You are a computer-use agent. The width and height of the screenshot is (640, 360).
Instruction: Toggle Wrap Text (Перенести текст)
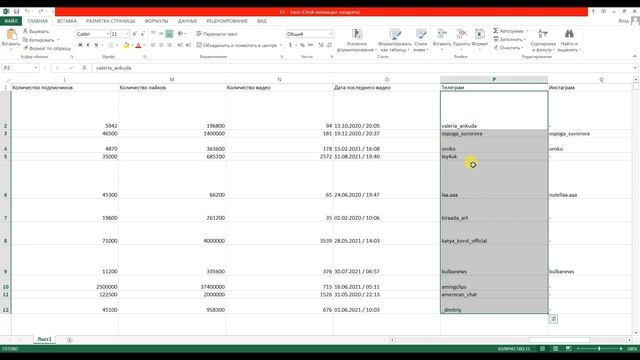(217, 34)
